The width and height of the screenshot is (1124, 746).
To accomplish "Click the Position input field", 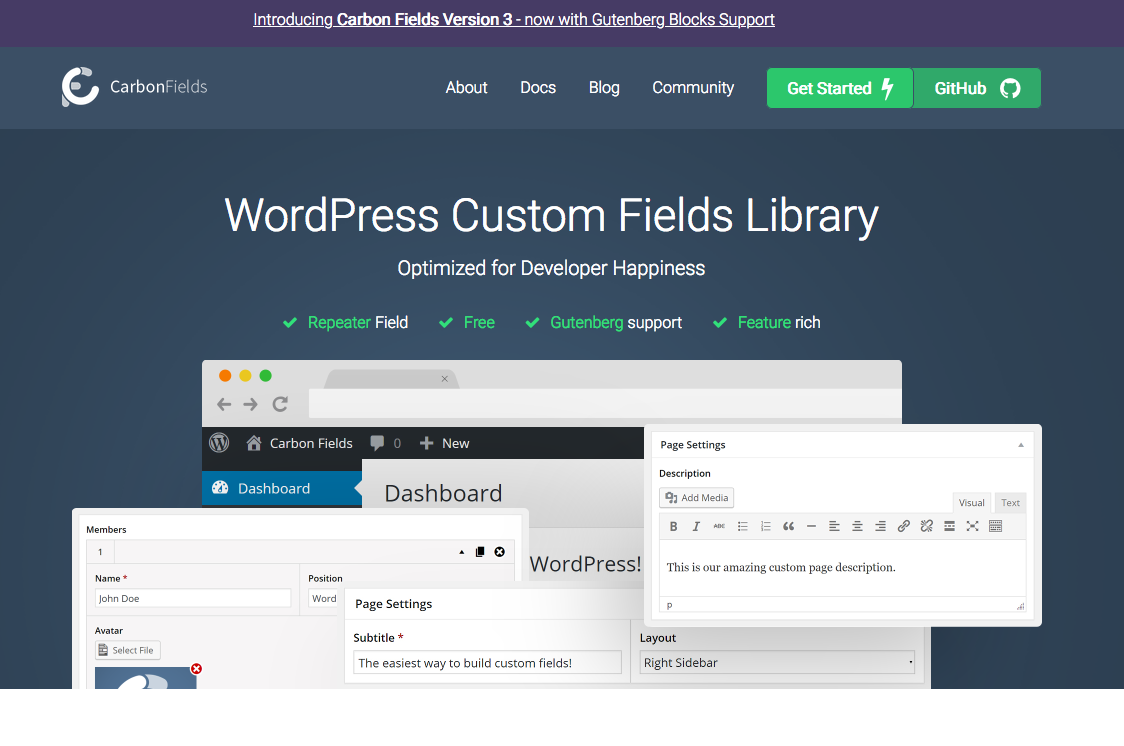I will (323, 598).
